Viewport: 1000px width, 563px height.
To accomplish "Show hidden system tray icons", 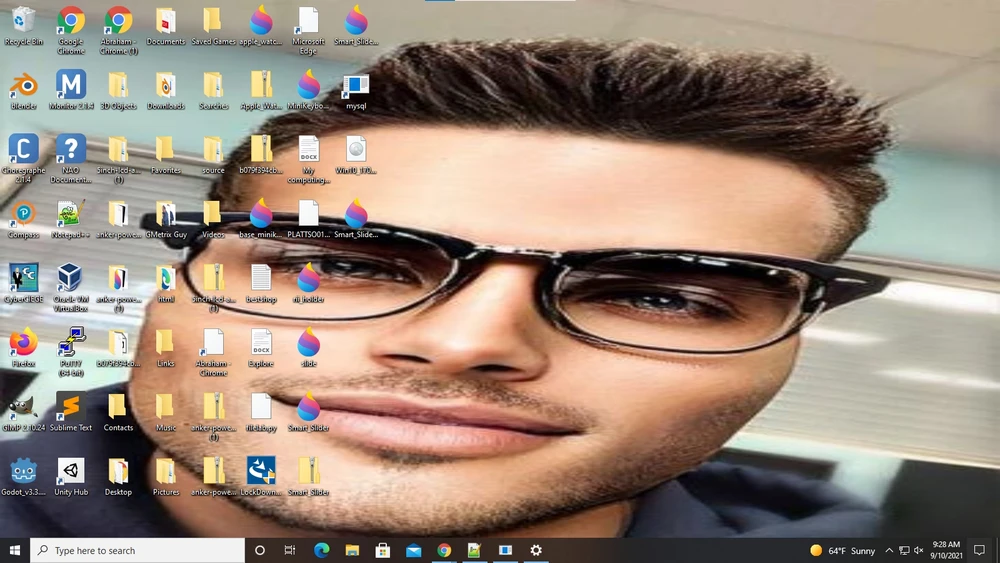I will tap(889, 550).
